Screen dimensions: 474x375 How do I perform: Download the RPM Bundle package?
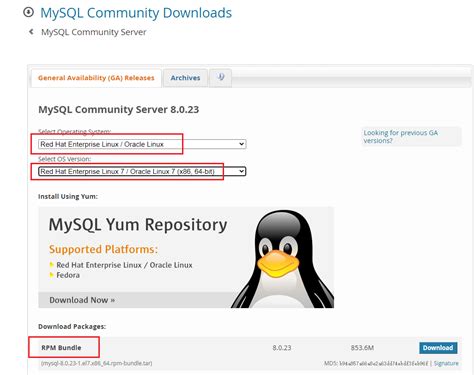(x=438, y=348)
